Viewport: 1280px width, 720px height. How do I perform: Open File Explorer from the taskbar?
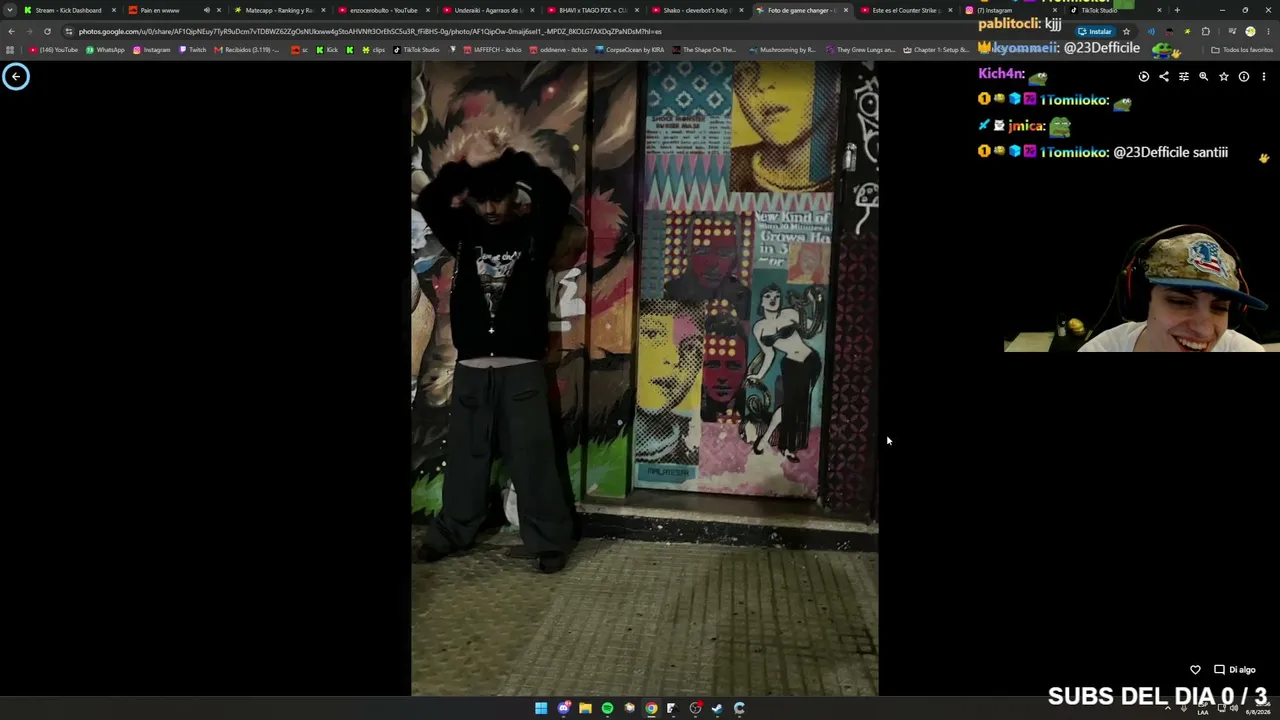pos(586,708)
